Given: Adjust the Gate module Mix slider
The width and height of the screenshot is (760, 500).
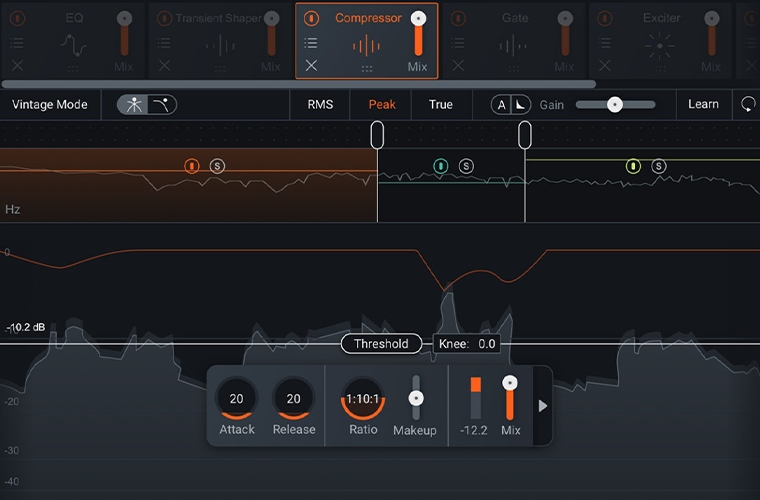Looking at the screenshot, I should (x=565, y=34).
